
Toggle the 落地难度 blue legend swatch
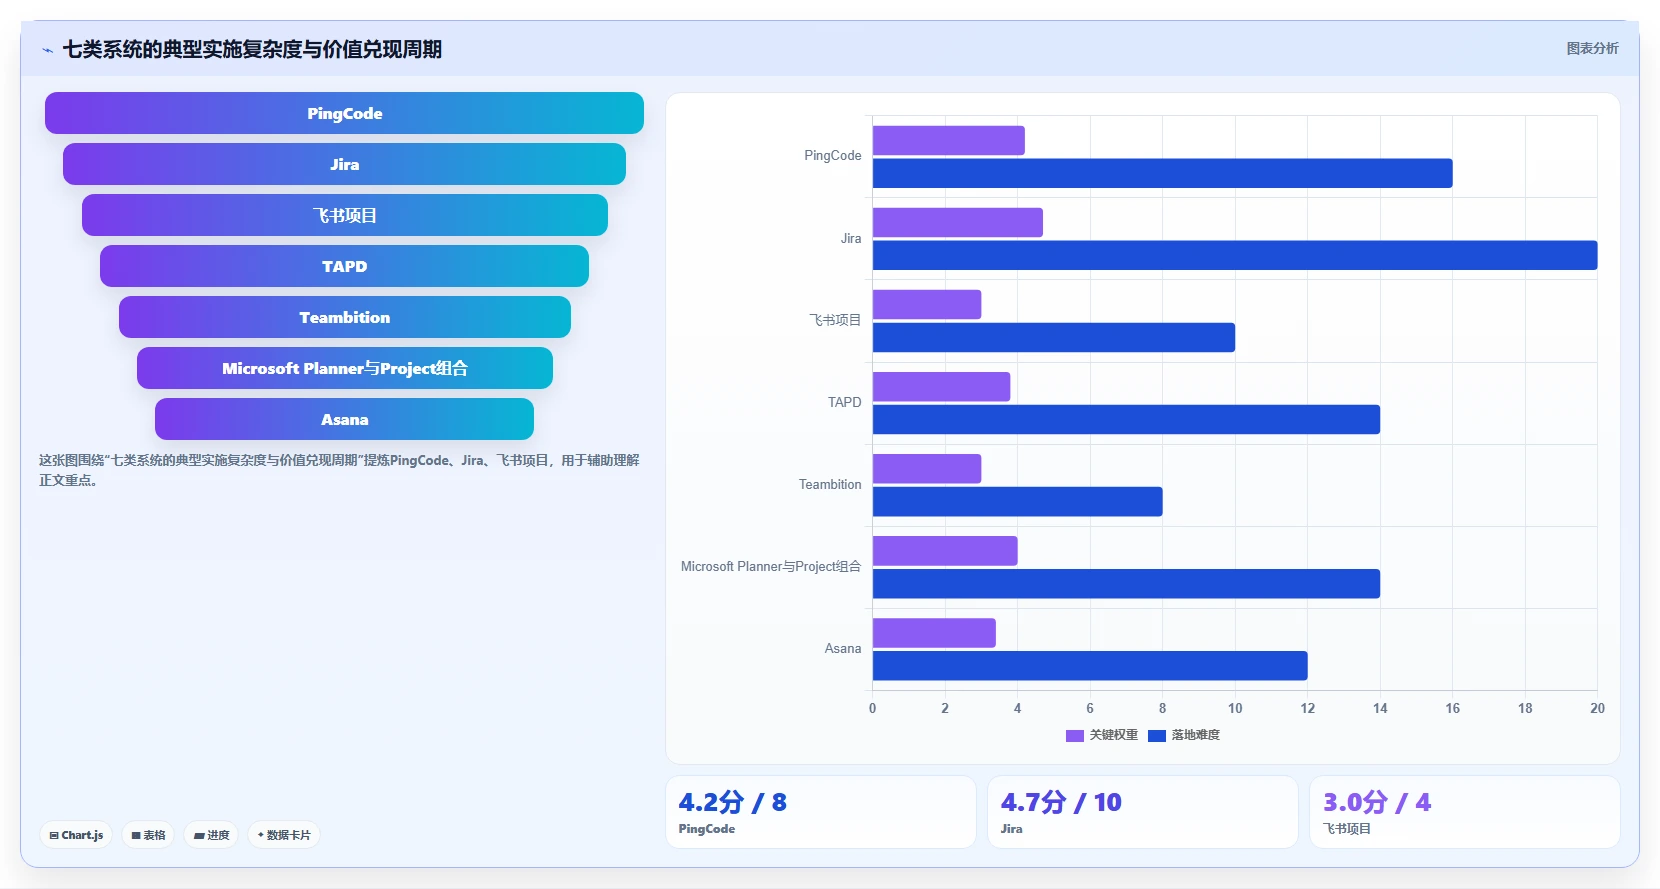click(x=1157, y=736)
